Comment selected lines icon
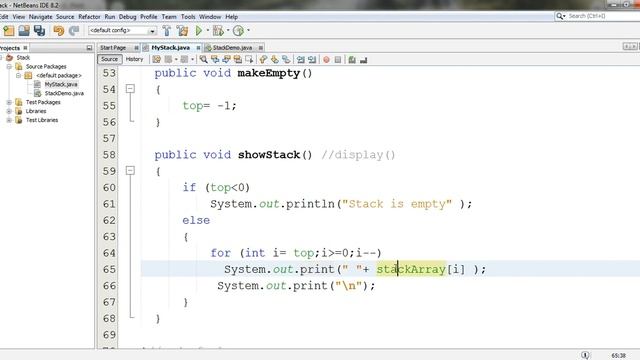 click(x=352, y=60)
